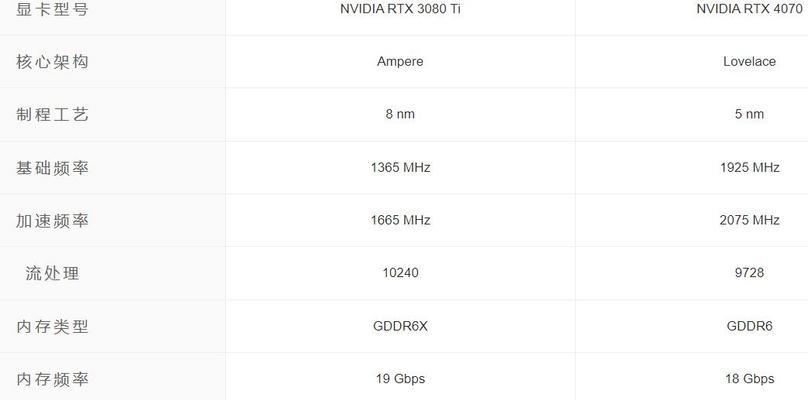Select the 5 nm process cell
This screenshot has width=808, height=400.
[x=749, y=114]
